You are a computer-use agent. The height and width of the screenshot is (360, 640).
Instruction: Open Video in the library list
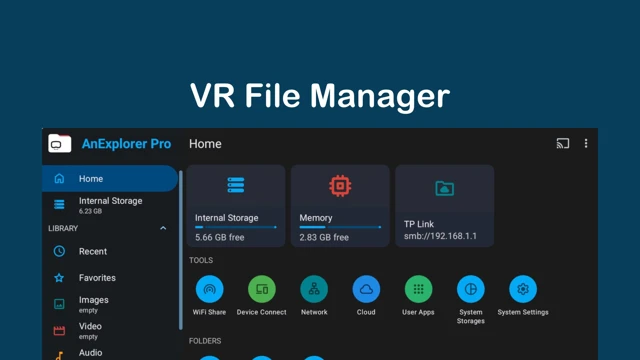(110, 331)
